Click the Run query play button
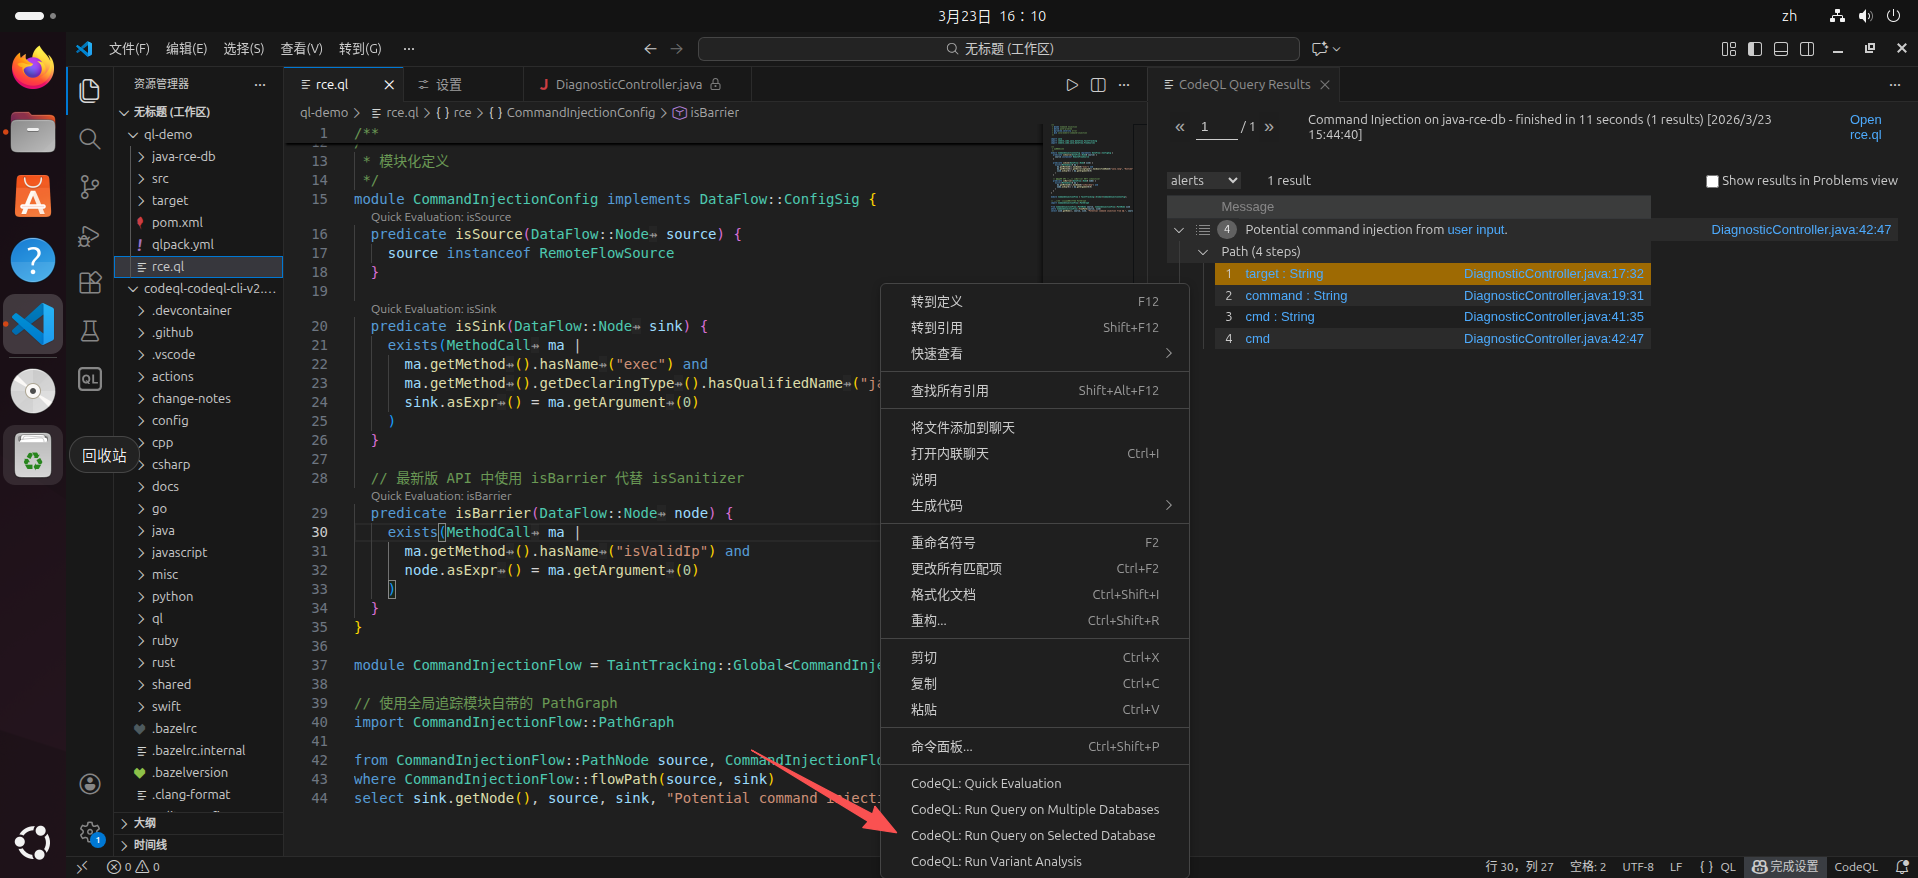This screenshot has width=1918, height=878. point(1072,85)
